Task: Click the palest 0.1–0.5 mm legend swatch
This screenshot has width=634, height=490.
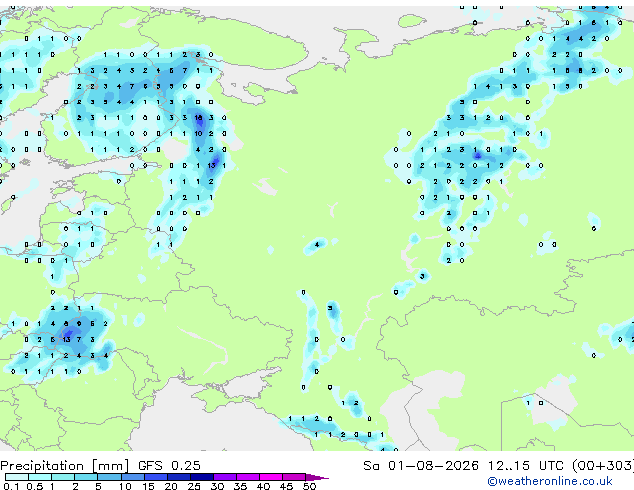Action: (x=17, y=477)
